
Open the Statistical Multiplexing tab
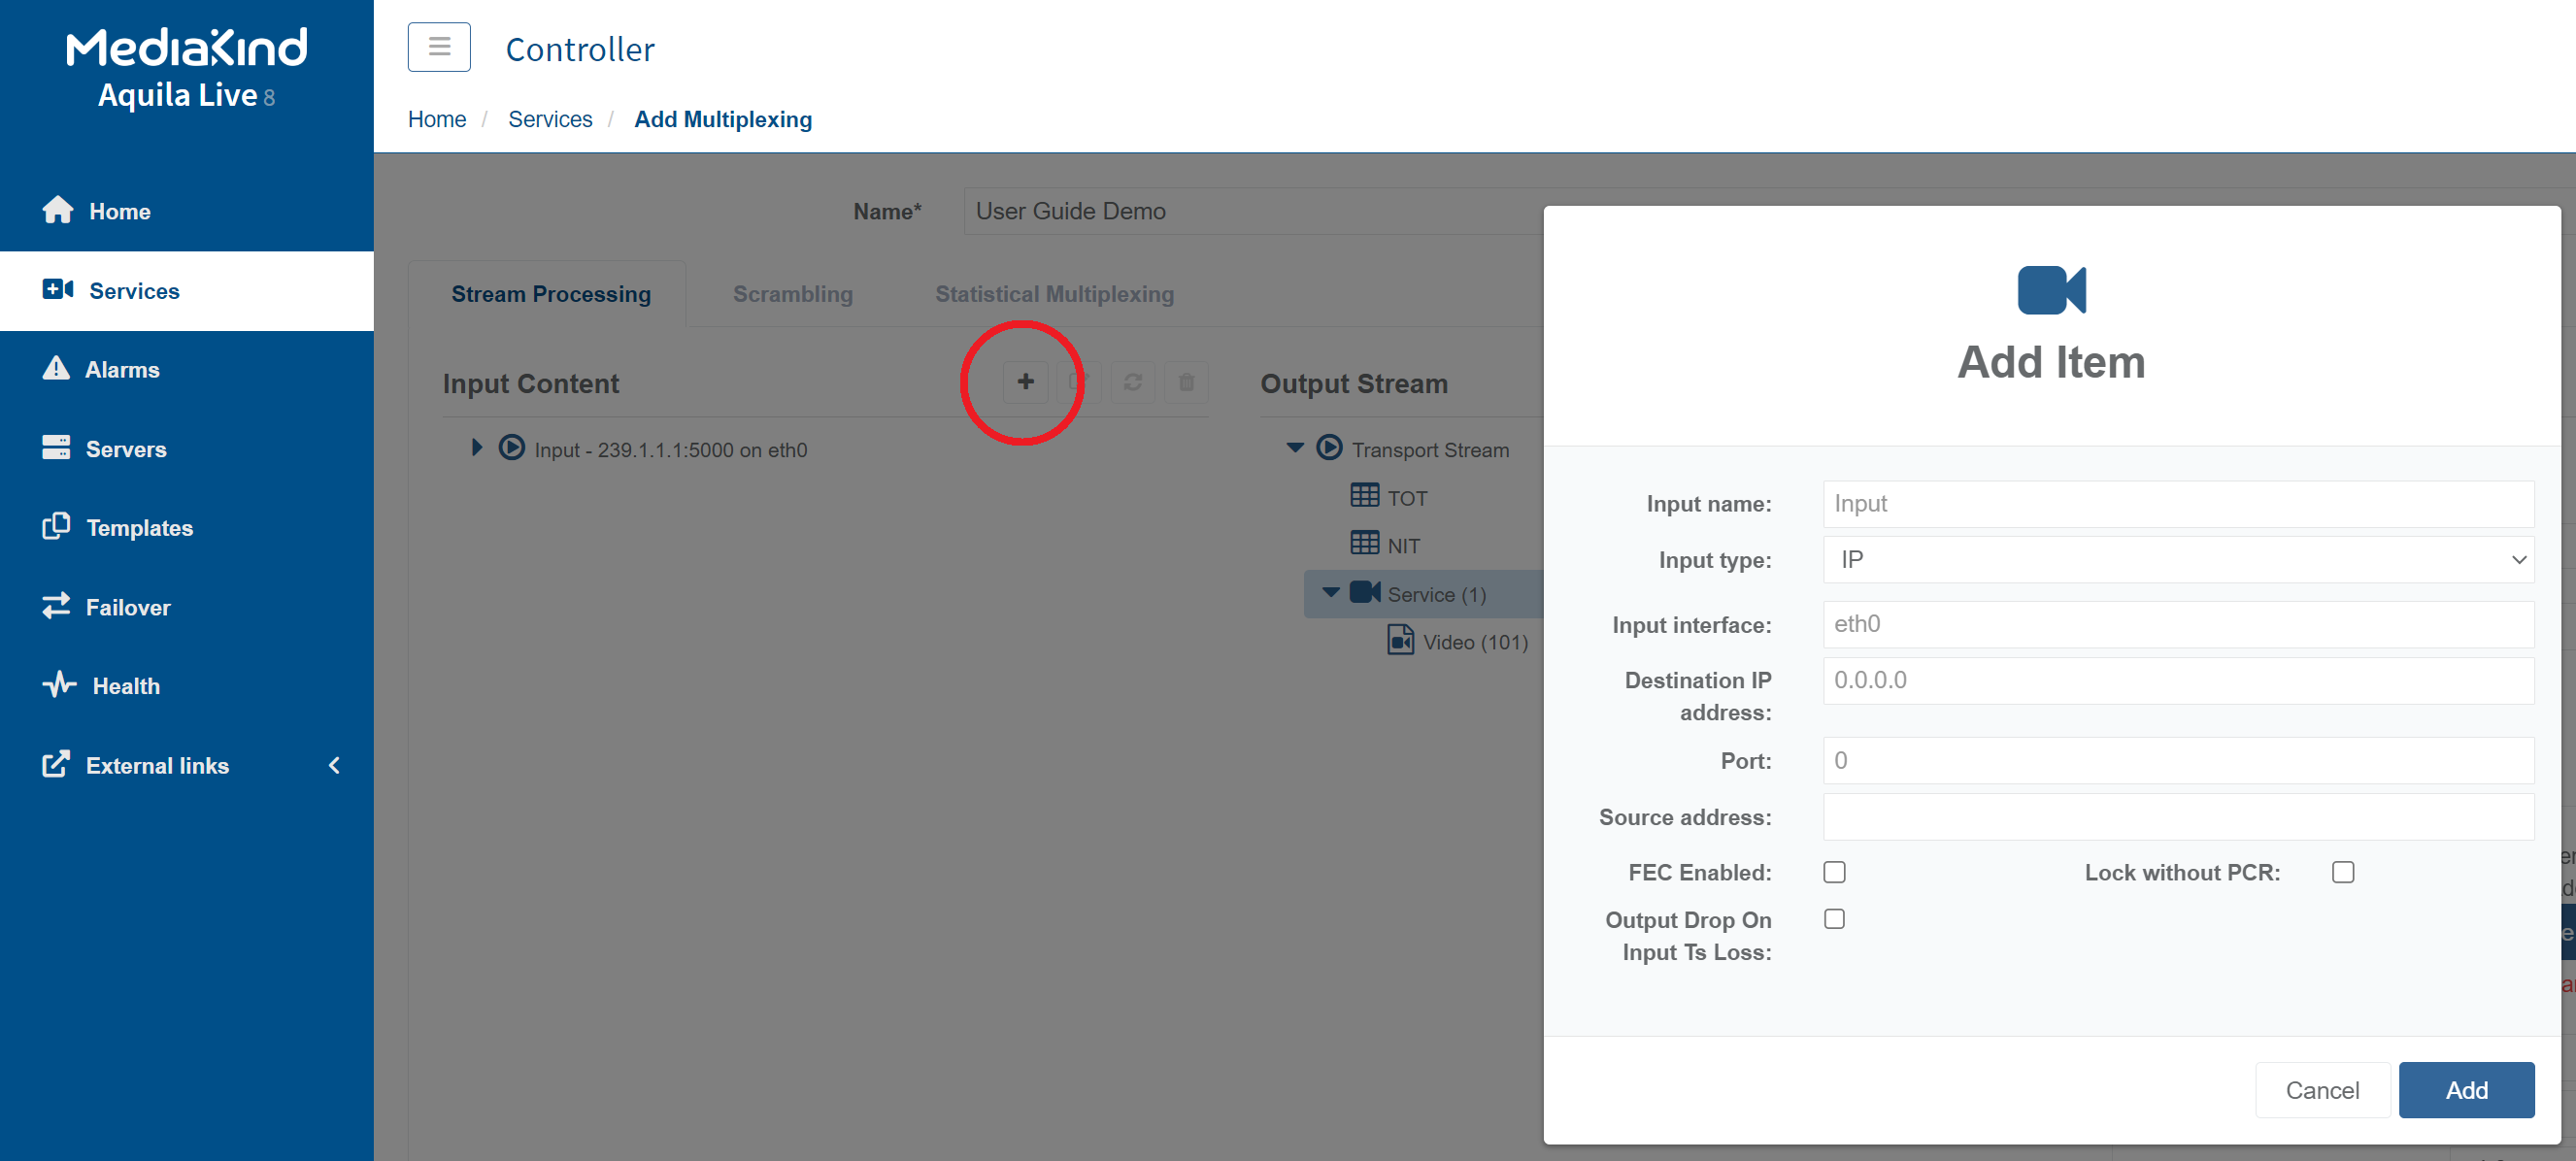click(x=1054, y=294)
